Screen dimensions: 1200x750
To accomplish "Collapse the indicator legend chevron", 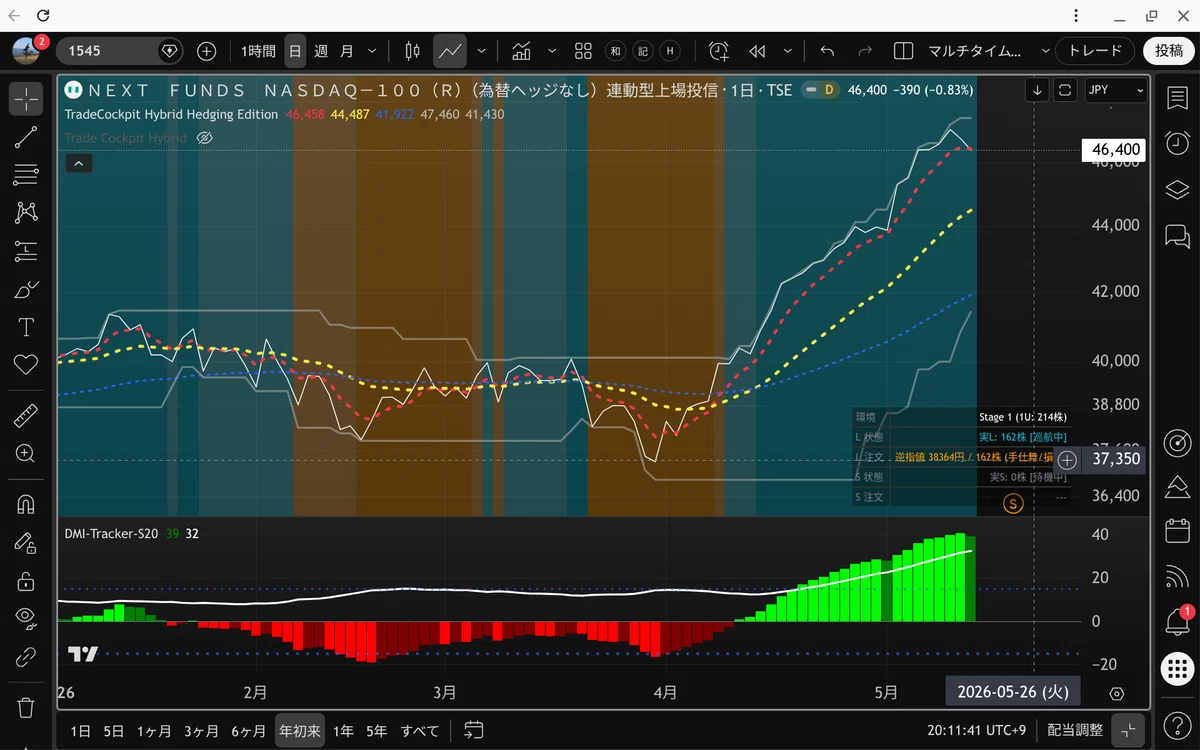I will [79, 163].
